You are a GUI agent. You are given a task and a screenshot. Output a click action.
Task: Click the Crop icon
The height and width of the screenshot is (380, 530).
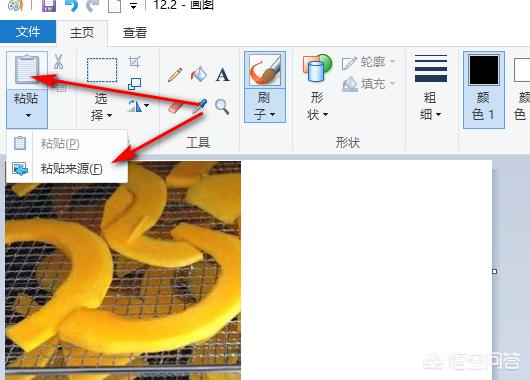(x=135, y=62)
